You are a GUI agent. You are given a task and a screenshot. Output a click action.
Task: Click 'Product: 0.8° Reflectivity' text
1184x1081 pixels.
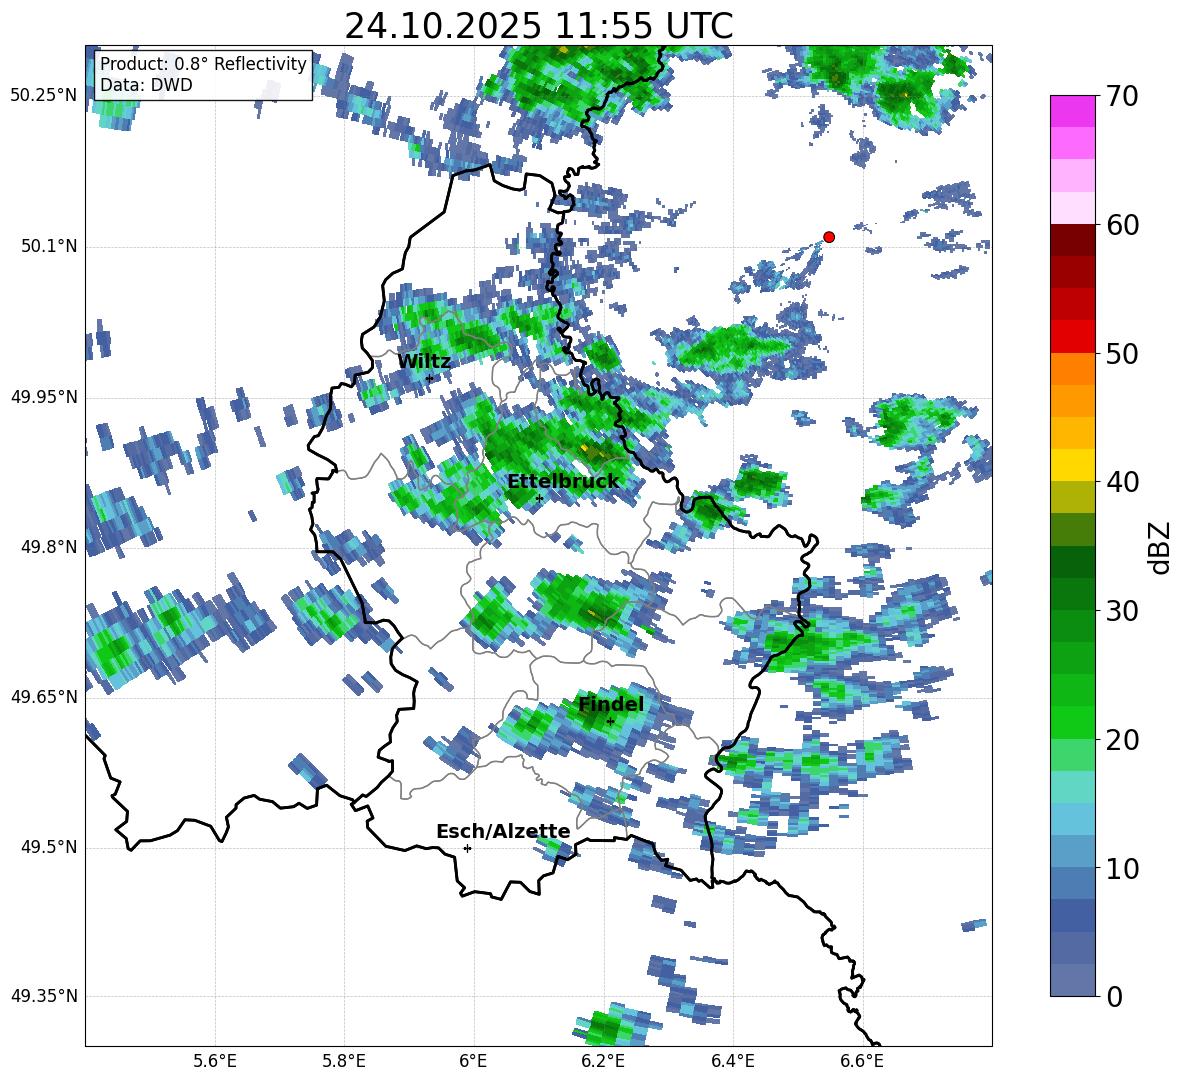click(x=203, y=63)
